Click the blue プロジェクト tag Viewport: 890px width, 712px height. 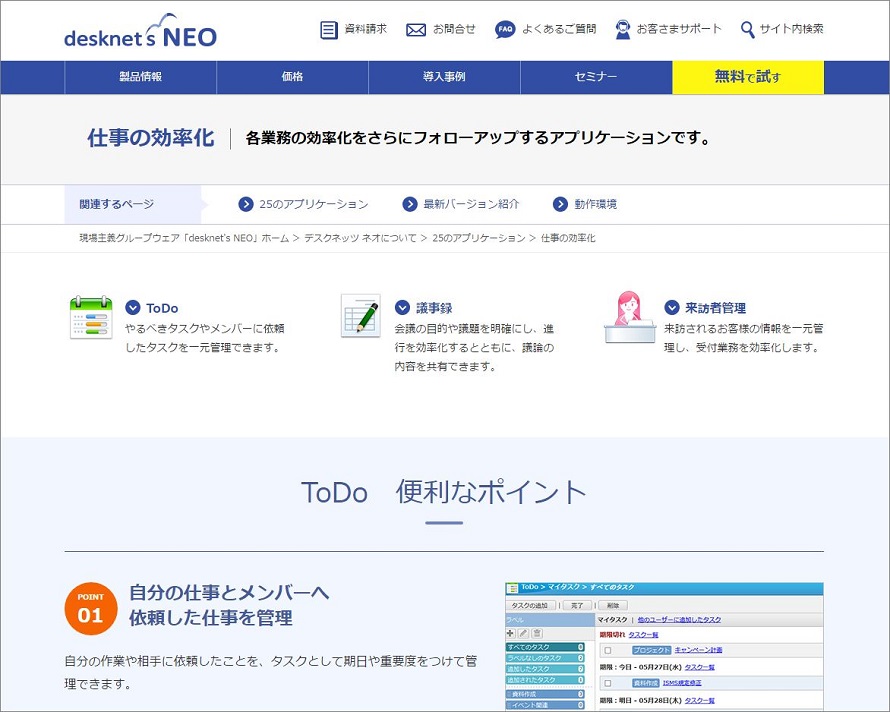click(x=652, y=650)
